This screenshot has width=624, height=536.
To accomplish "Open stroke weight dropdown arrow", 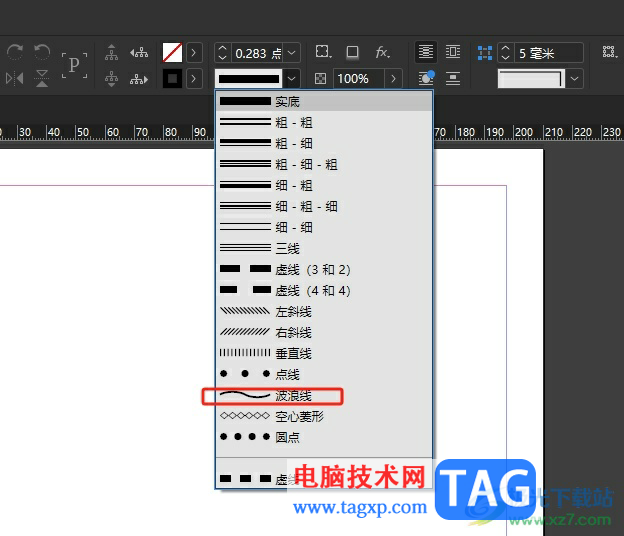I will point(292,53).
